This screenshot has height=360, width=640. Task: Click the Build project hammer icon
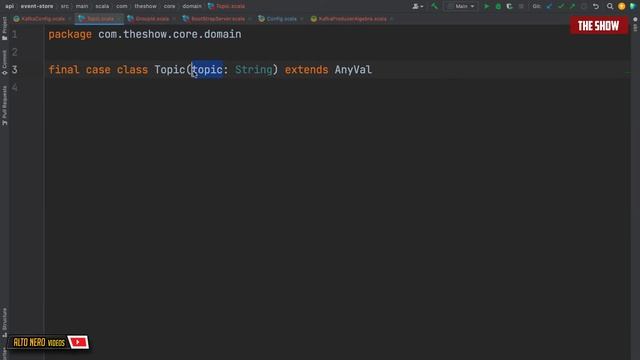(x=434, y=6)
